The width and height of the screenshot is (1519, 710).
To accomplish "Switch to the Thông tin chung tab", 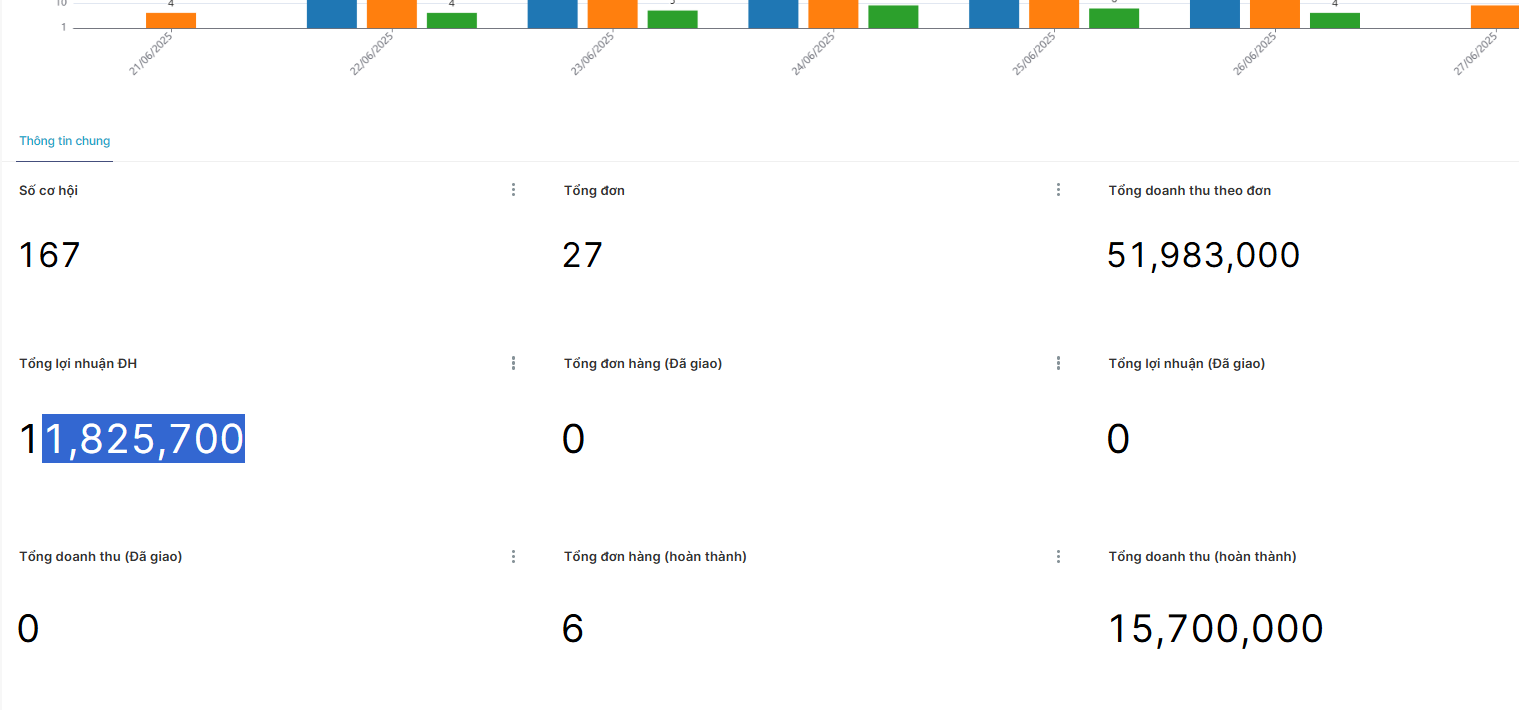I will pyautogui.click(x=65, y=141).
